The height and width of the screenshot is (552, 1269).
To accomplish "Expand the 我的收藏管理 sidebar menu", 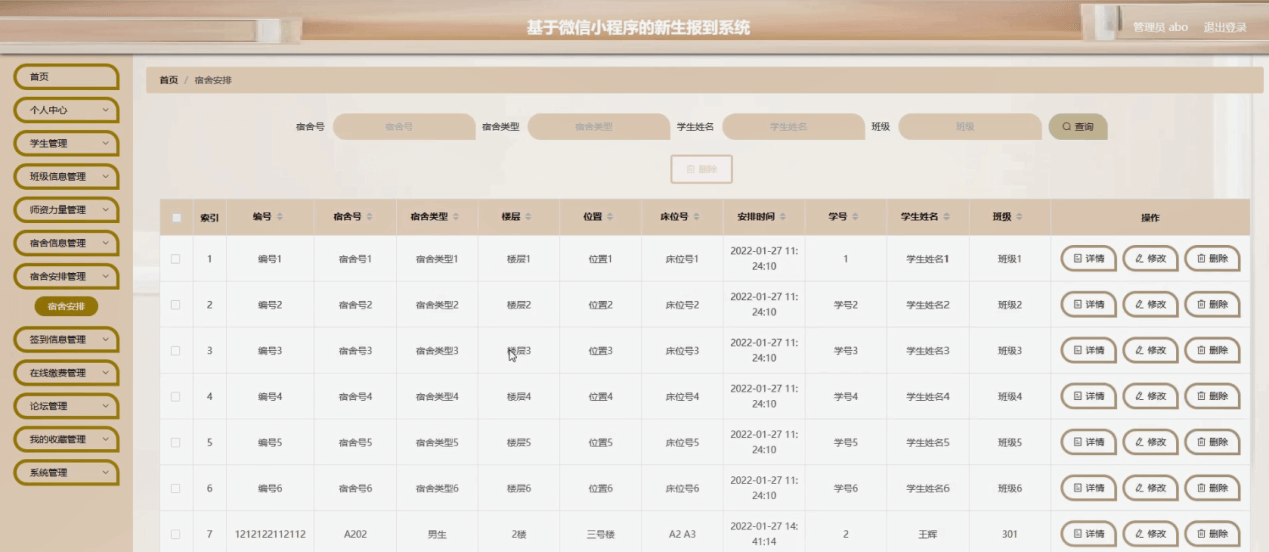I will [x=66, y=439].
